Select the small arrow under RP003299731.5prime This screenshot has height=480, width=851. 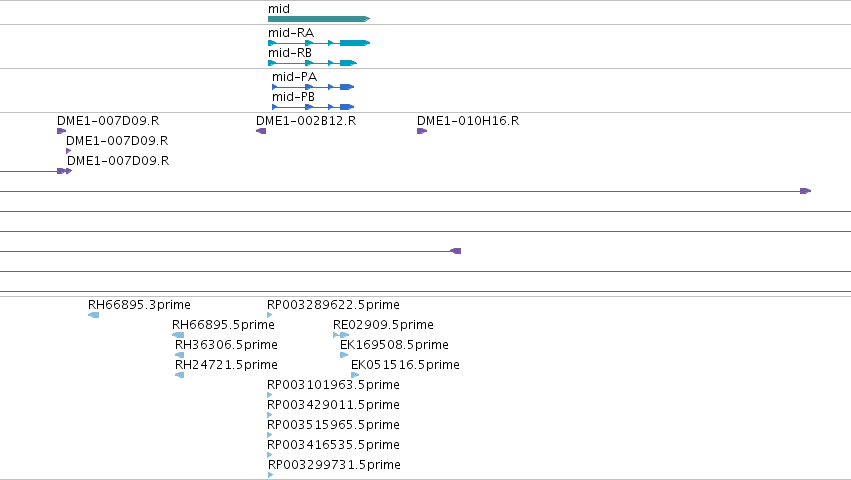click(271, 475)
